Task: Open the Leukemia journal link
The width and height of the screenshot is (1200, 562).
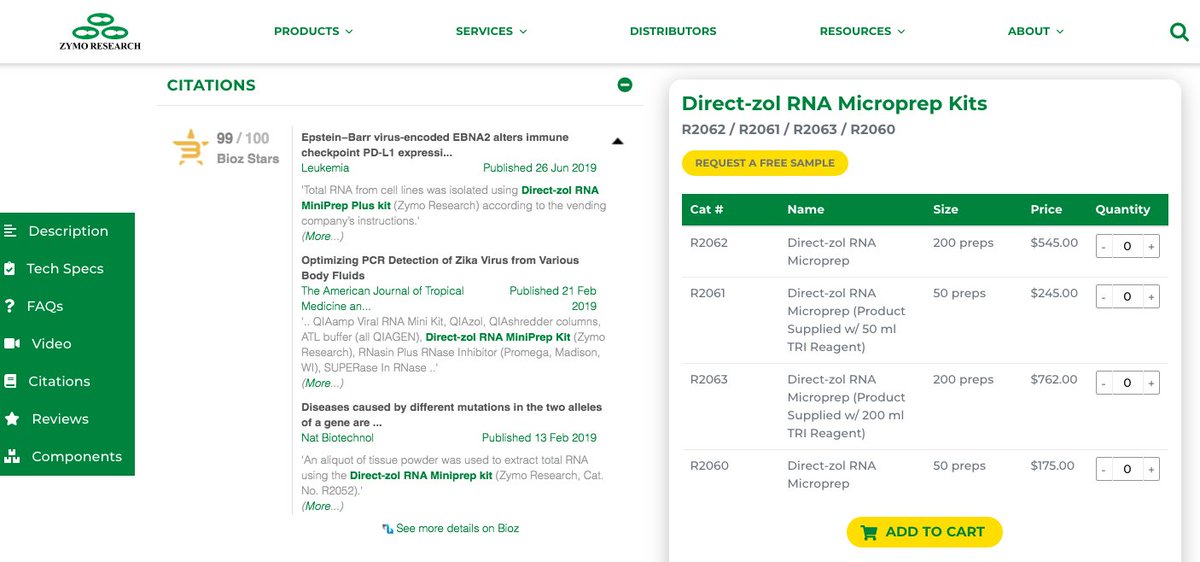Action: pyautogui.click(x=325, y=168)
